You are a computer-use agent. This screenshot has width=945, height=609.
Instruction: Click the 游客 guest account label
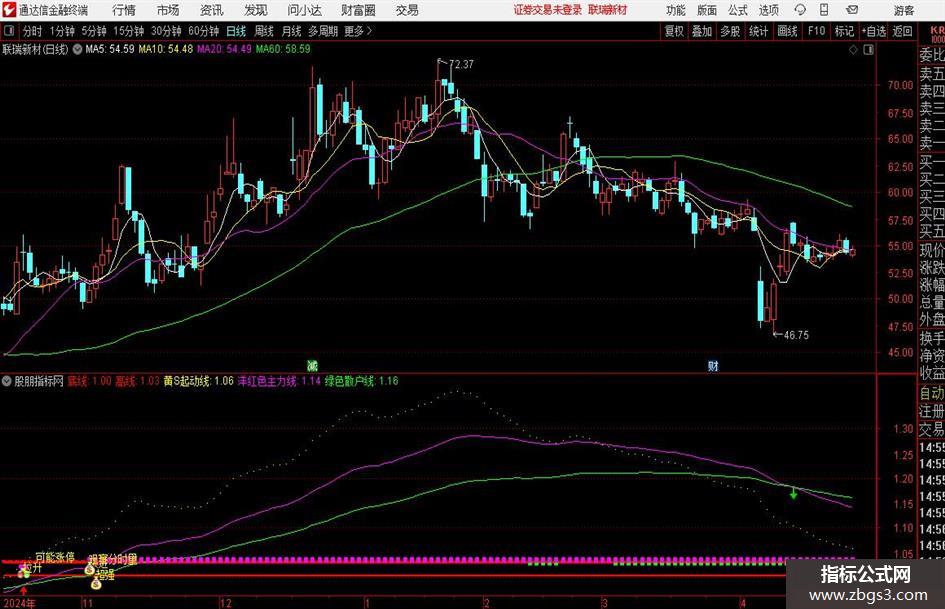(903, 10)
